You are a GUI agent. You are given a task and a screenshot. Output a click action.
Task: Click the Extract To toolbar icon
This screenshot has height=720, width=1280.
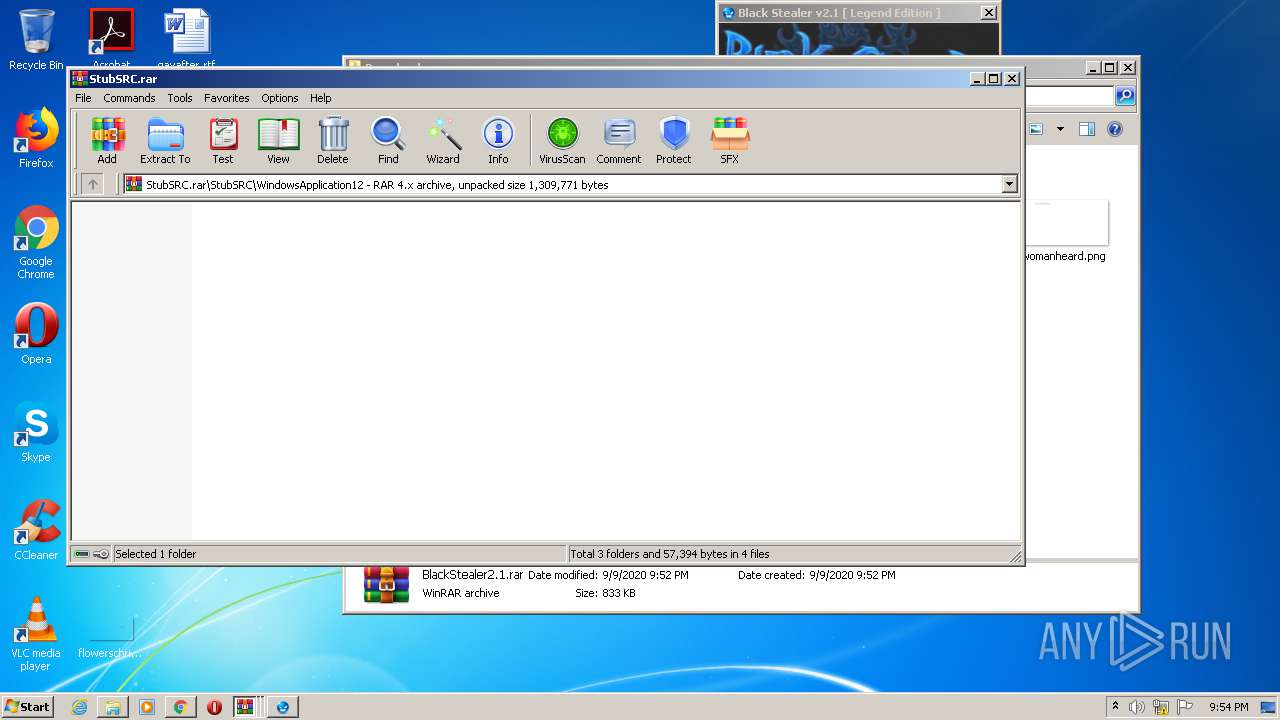(x=165, y=140)
